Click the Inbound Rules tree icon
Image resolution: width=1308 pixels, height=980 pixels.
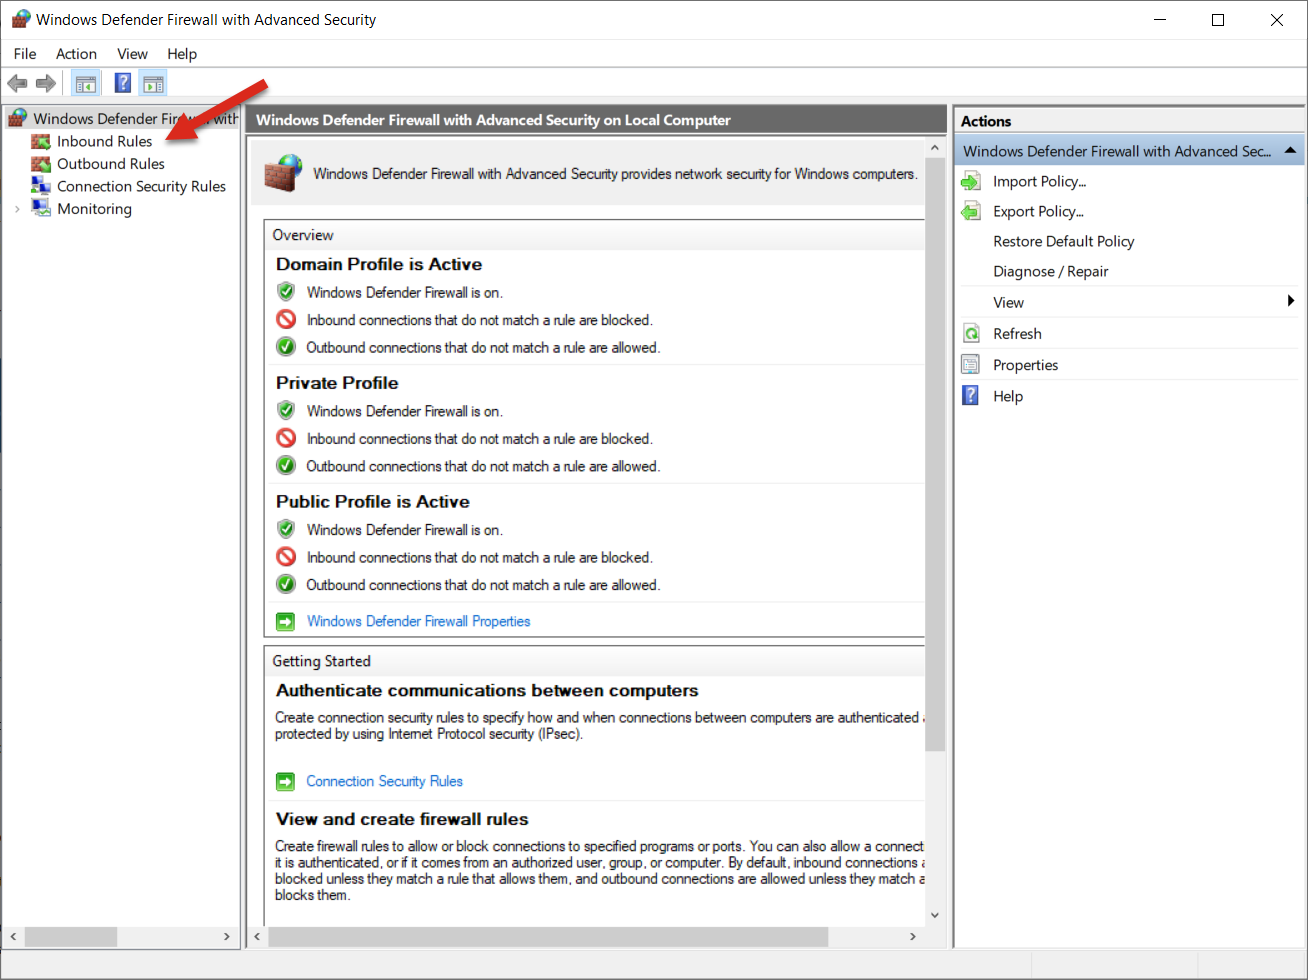[x=41, y=141]
